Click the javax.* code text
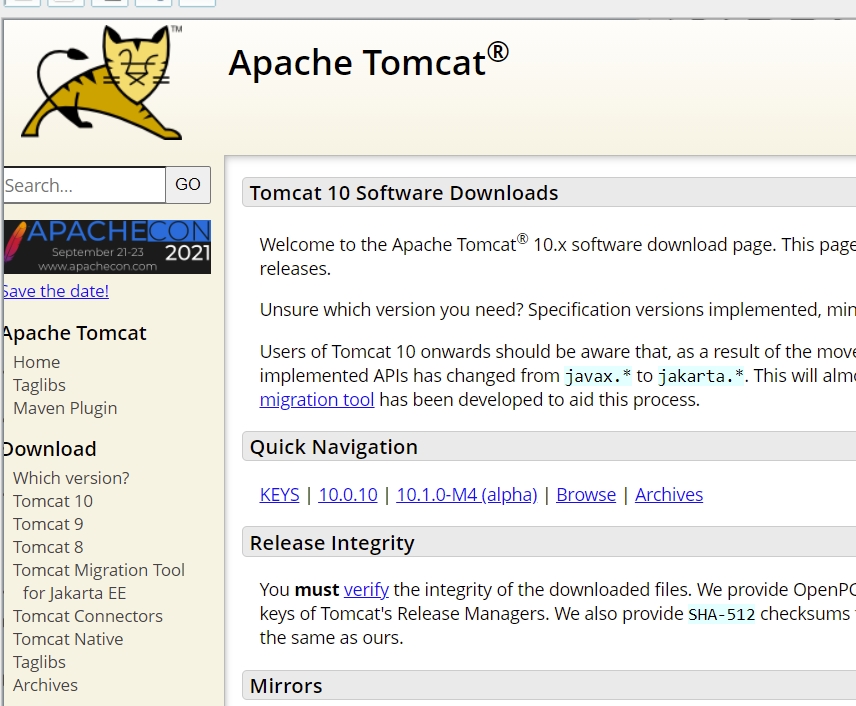Screen dimensions: 856x706 click(598, 376)
